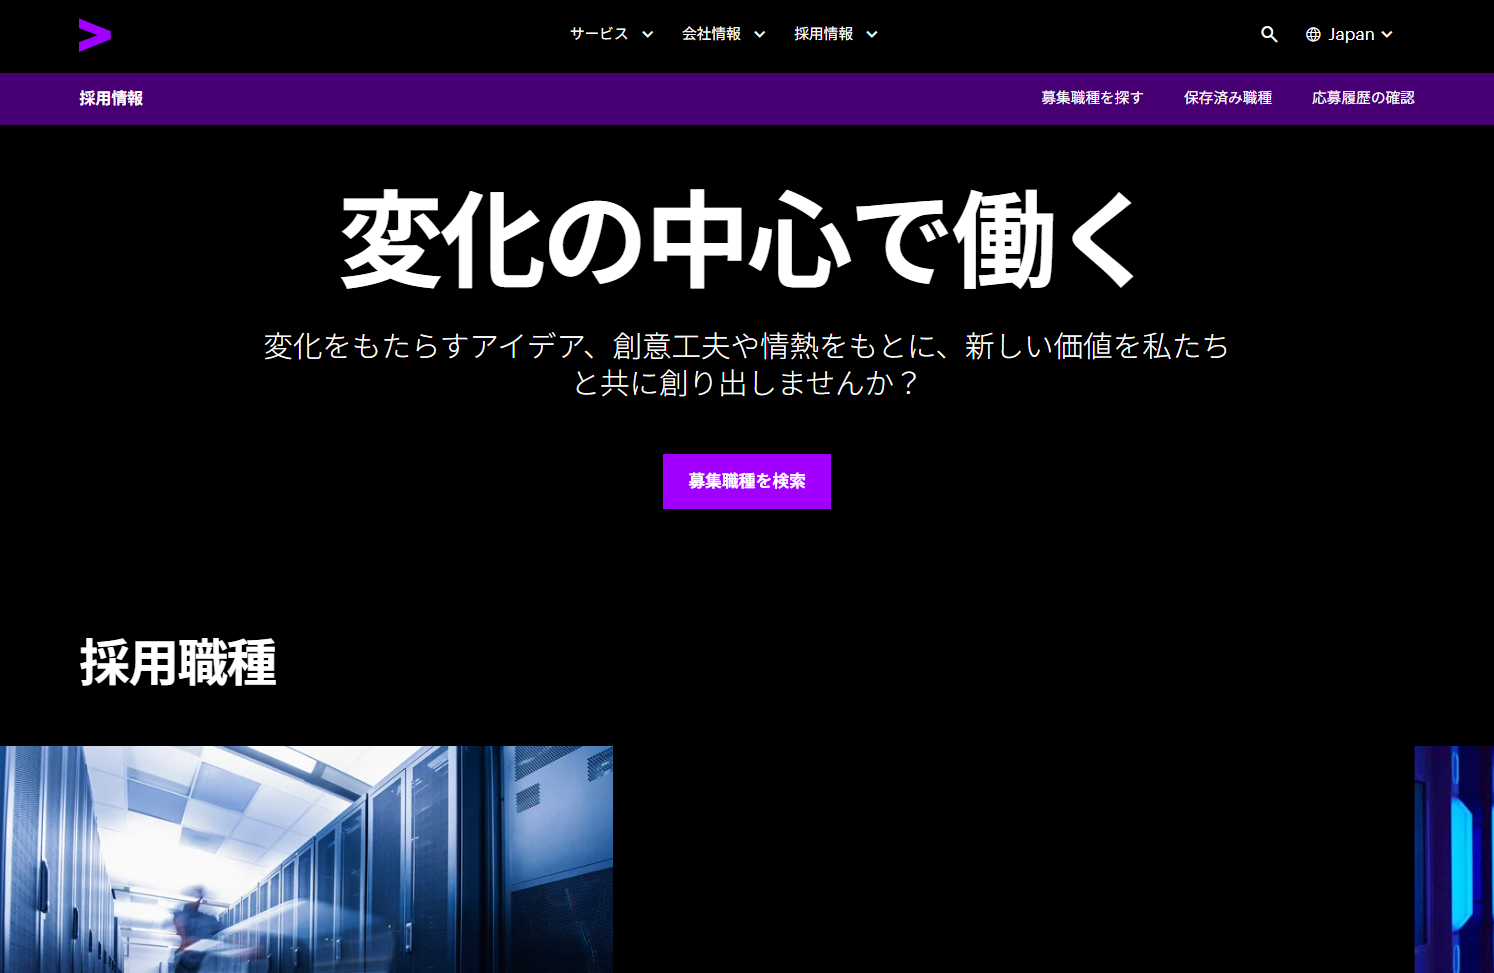Check 応募履歴の確認 application history
The image size is (1494, 973).
coord(1363,98)
